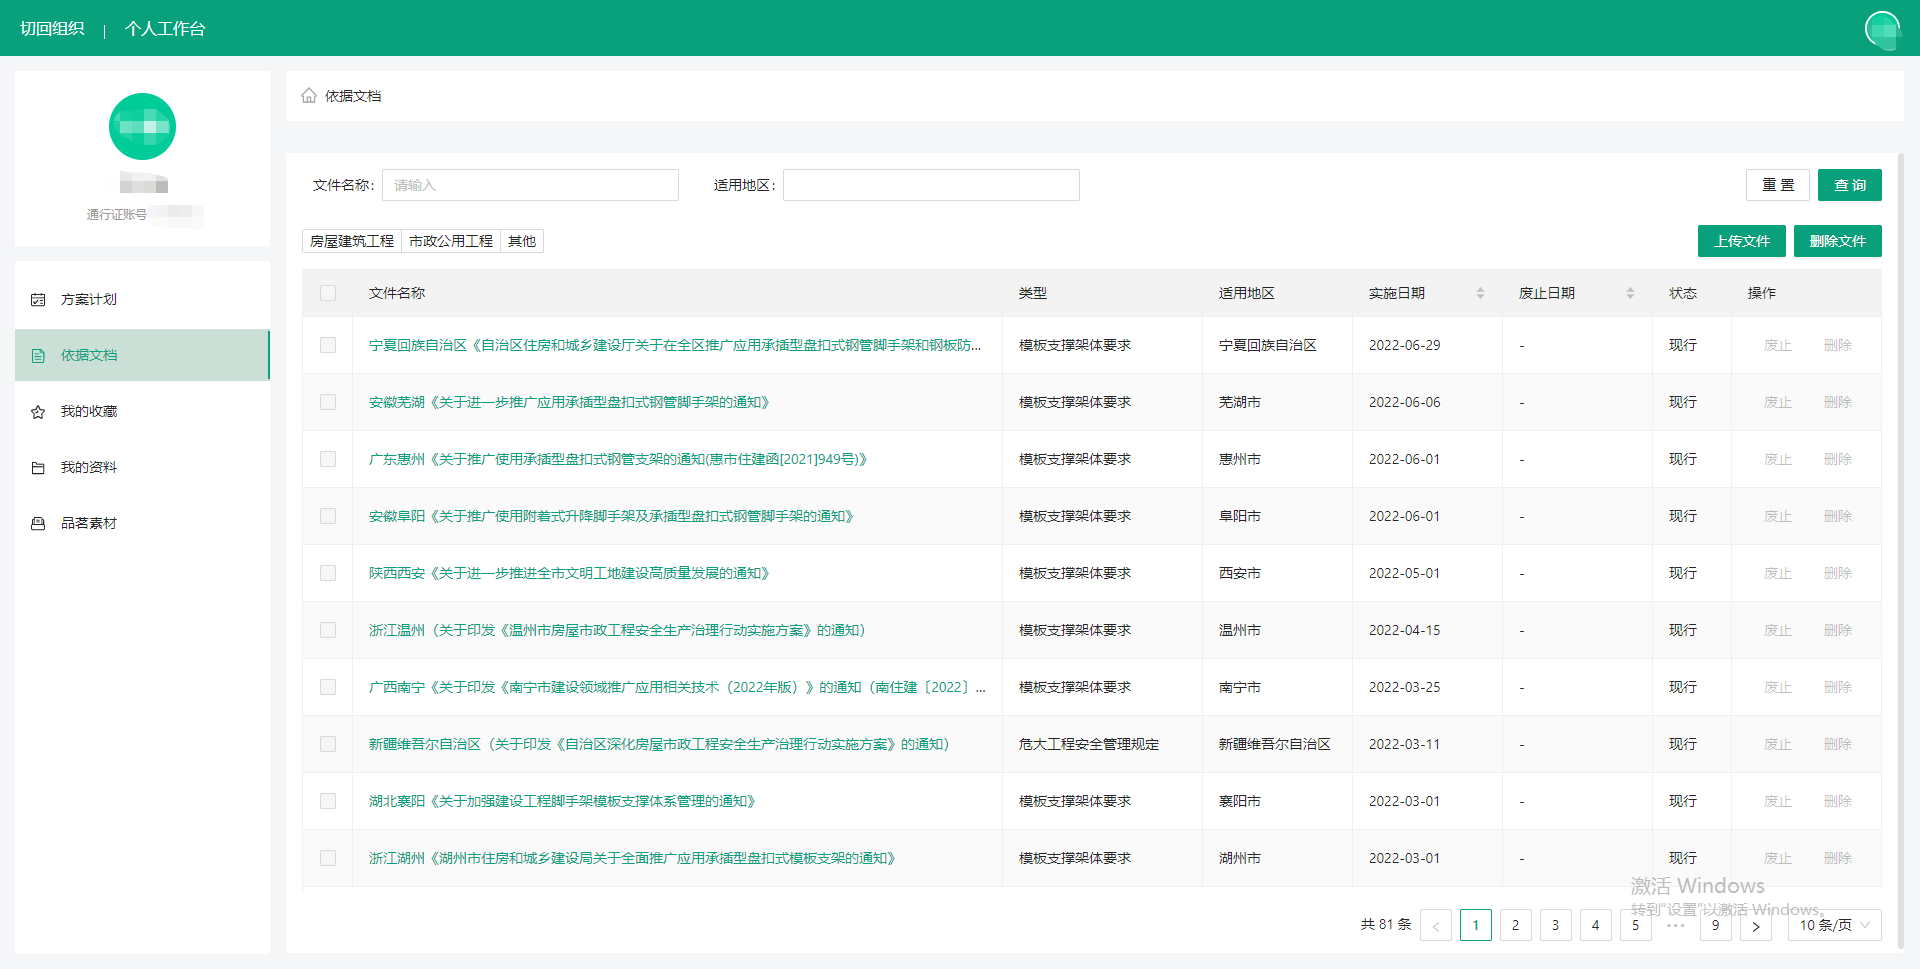This screenshot has width=1920, height=969.
Task: Click the 品茗素材 icon in sidebar
Action: pos(38,524)
